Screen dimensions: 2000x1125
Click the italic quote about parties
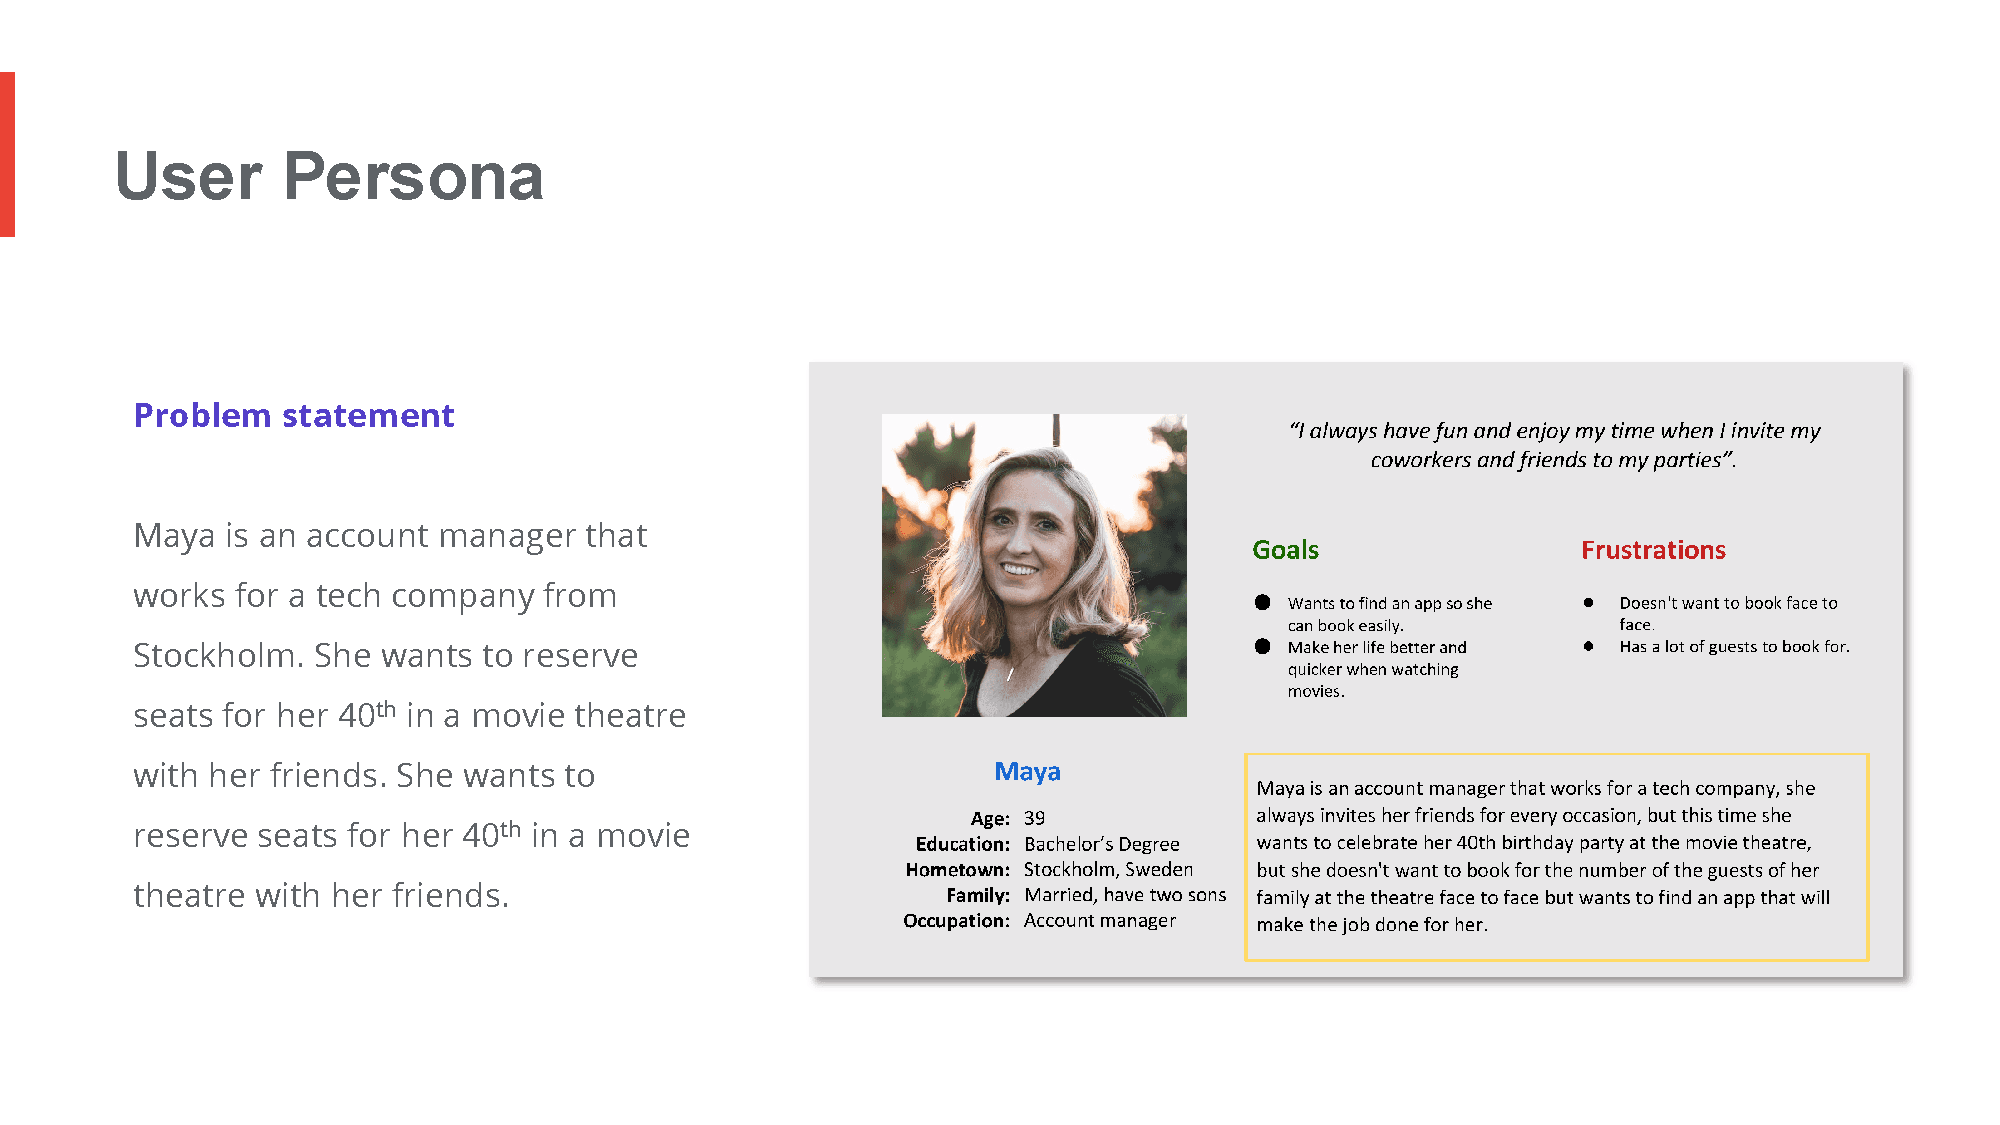point(1553,445)
